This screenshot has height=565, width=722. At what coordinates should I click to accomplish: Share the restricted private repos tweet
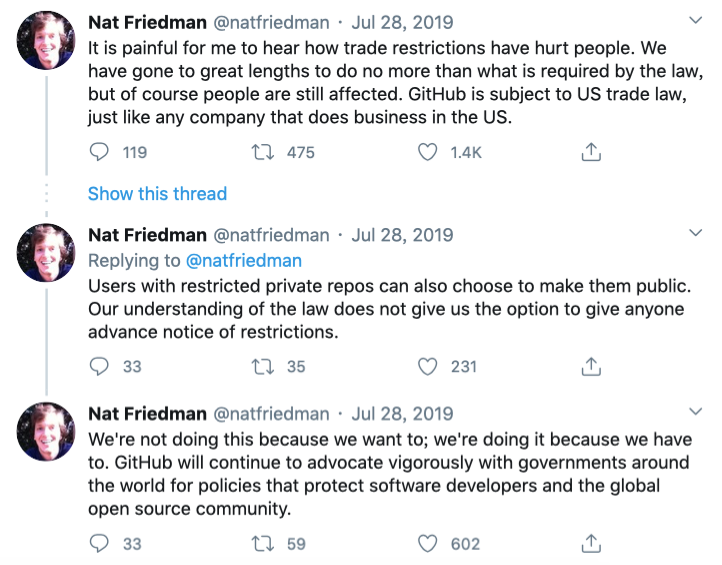pyautogui.click(x=591, y=366)
